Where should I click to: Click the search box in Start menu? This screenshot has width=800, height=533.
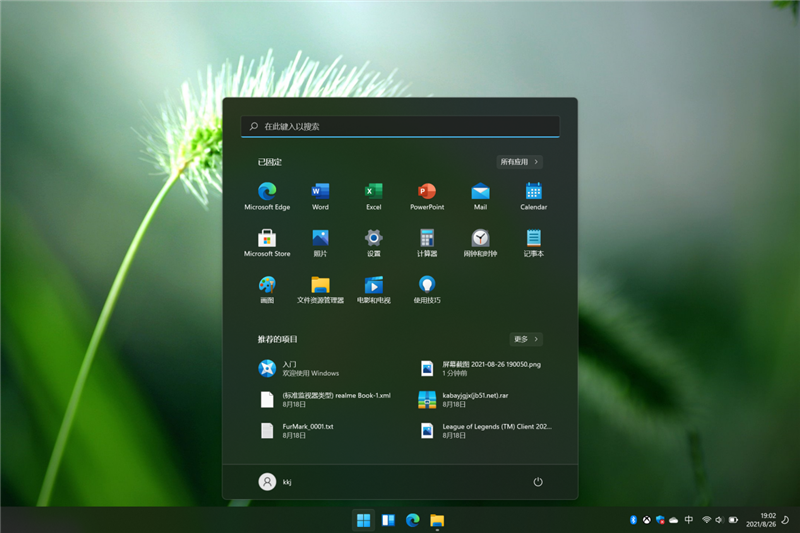pyautogui.click(x=400, y=127)
